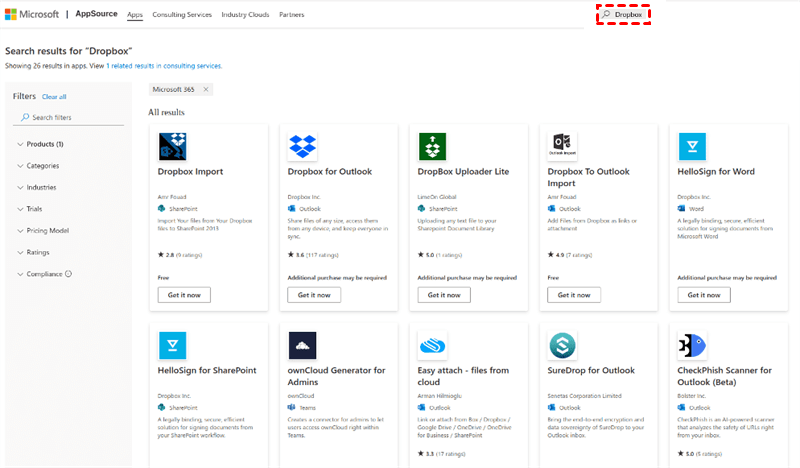The height and width of the screenshot is (468, 800).
Task: Expand the Ratings filter section
Action: [38, 252]
